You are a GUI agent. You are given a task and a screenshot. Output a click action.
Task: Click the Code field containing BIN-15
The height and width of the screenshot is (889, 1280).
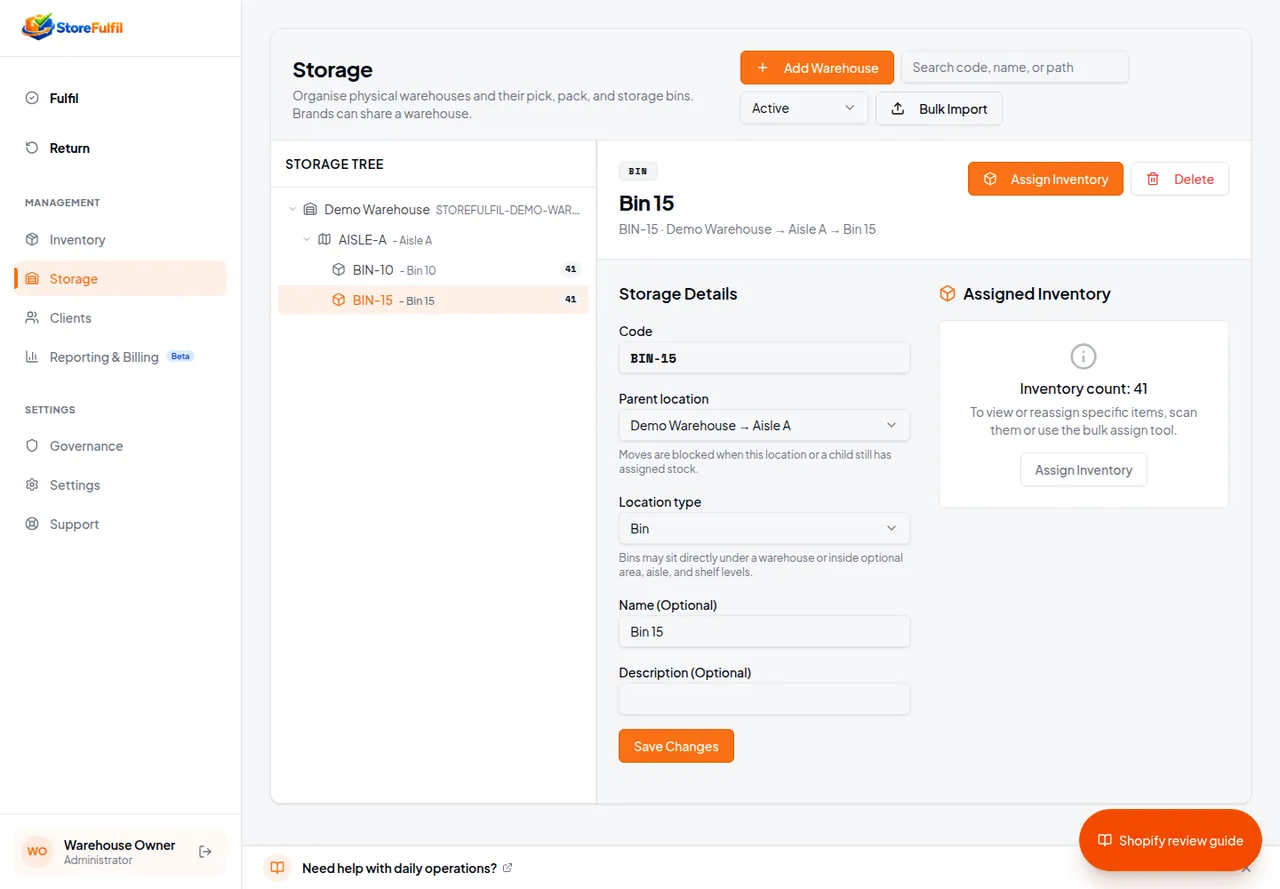764,358
